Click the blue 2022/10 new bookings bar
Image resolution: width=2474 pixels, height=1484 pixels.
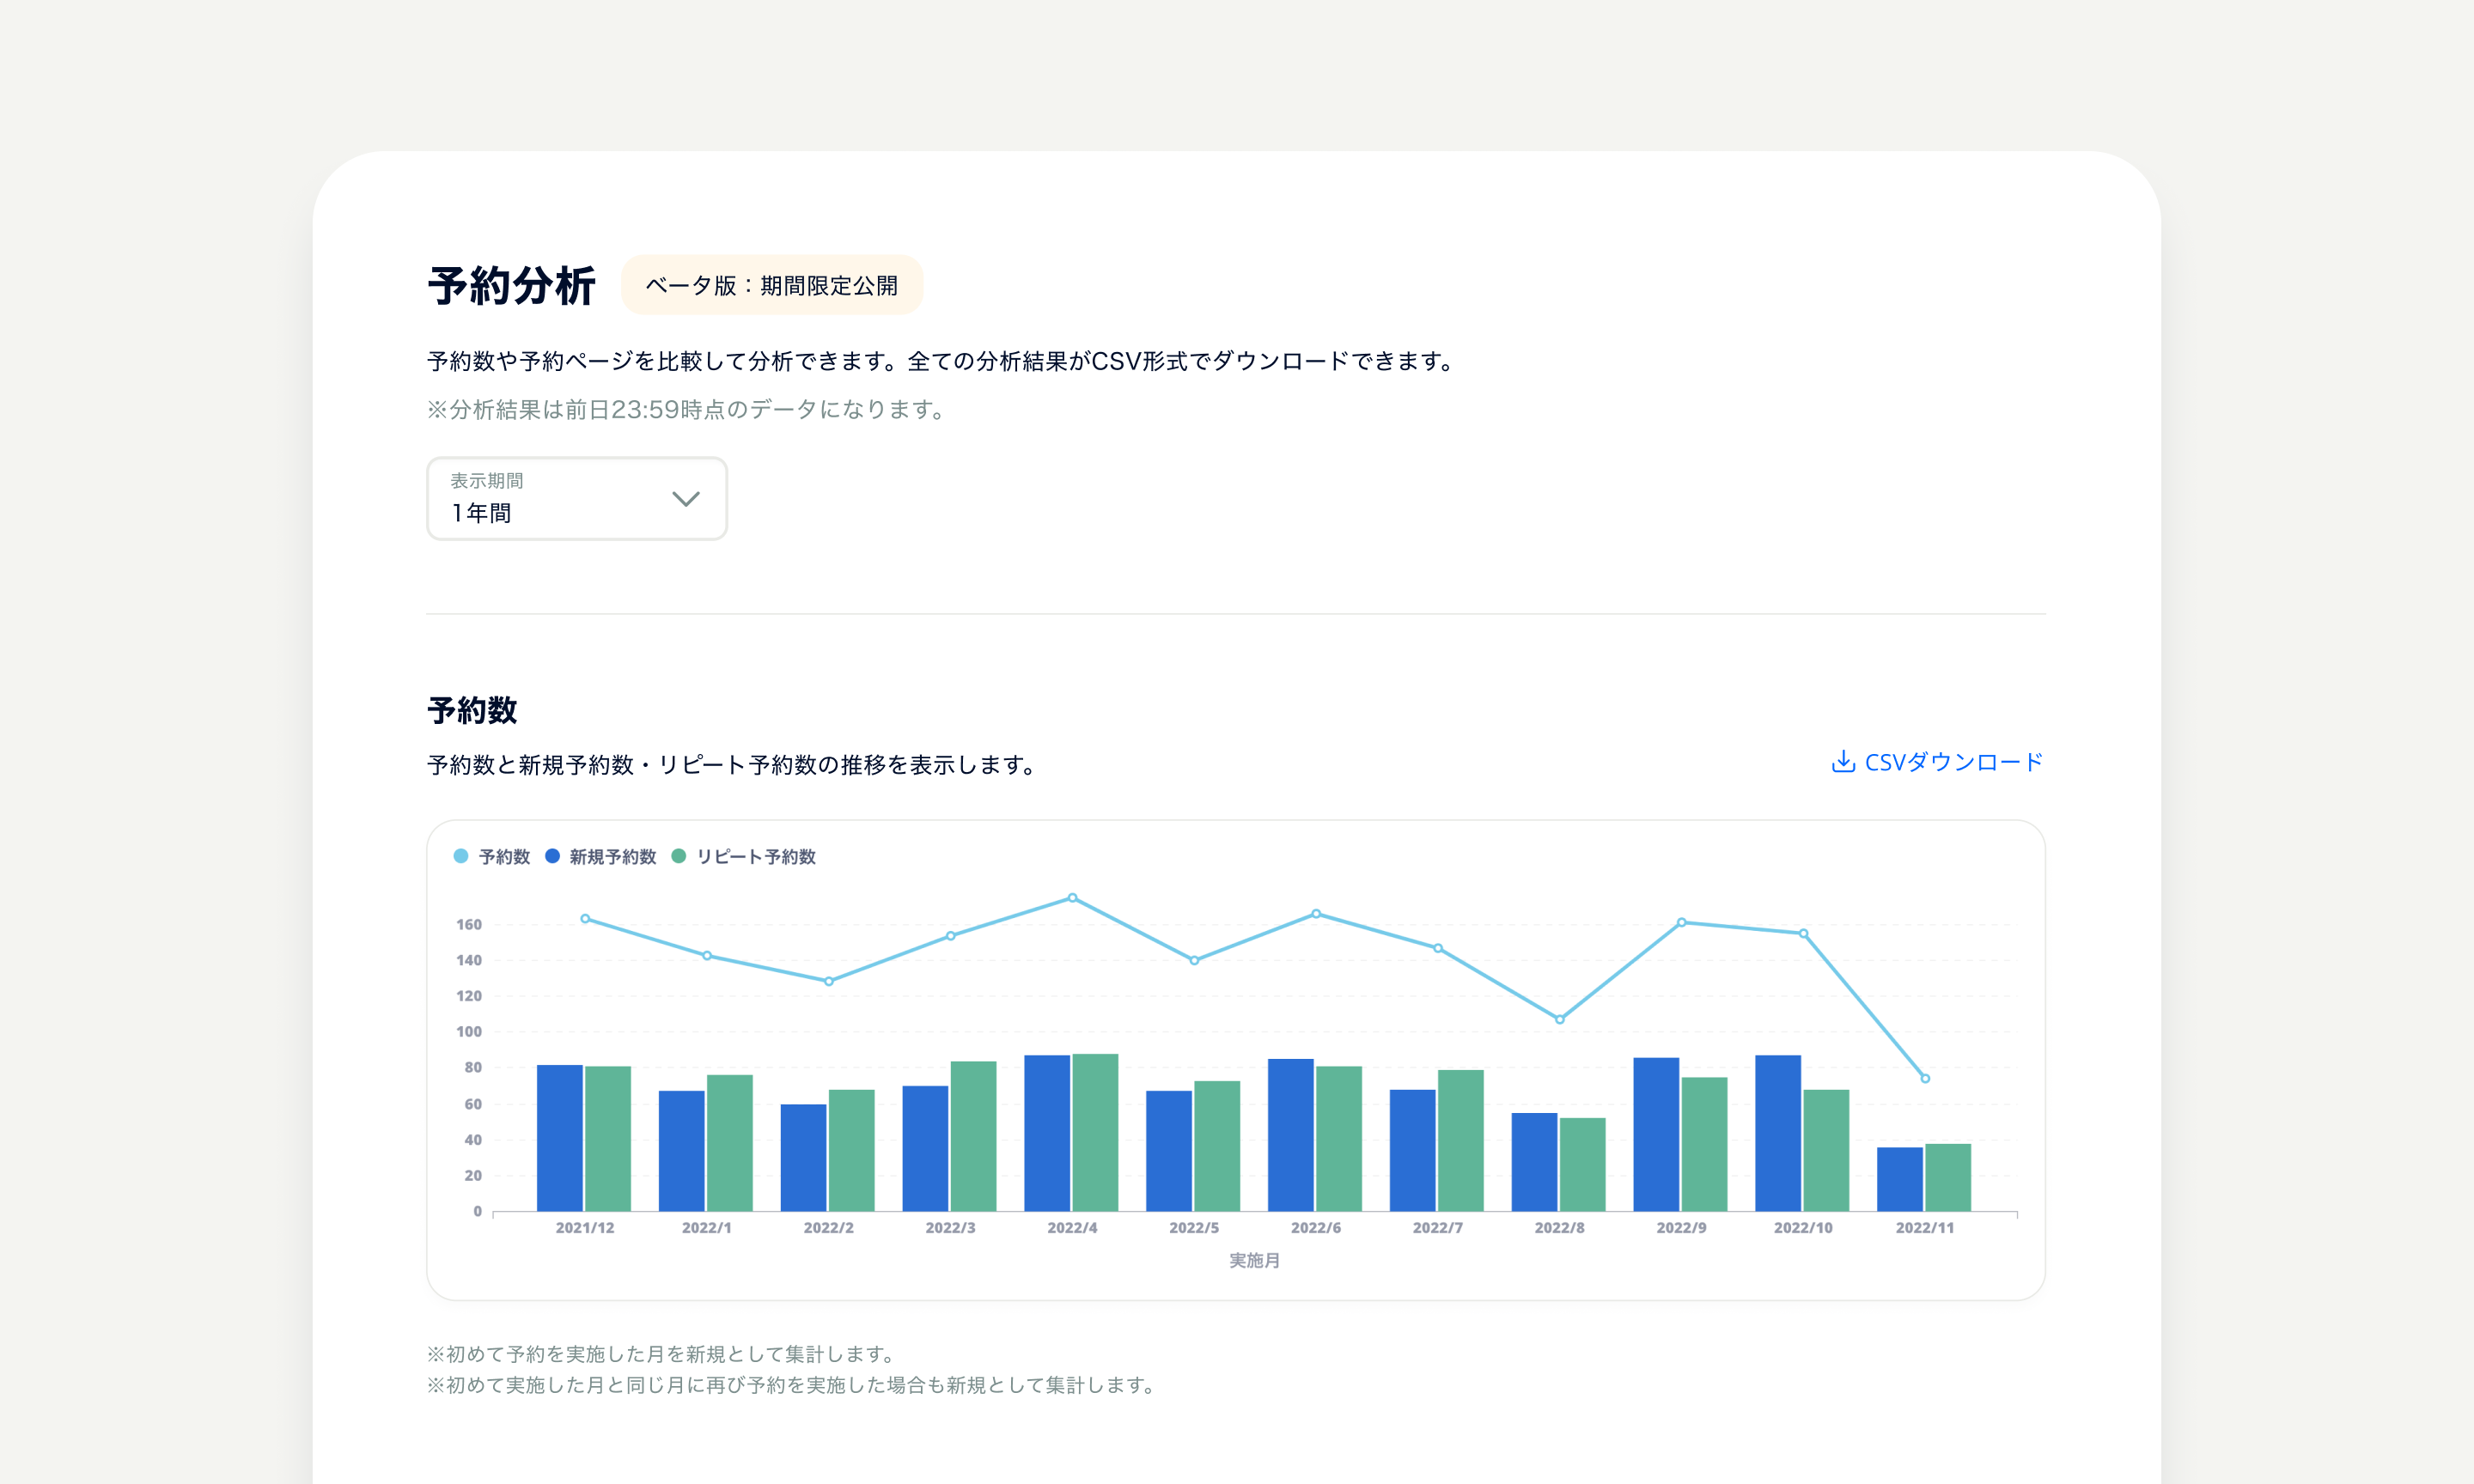point(1778,1133)
